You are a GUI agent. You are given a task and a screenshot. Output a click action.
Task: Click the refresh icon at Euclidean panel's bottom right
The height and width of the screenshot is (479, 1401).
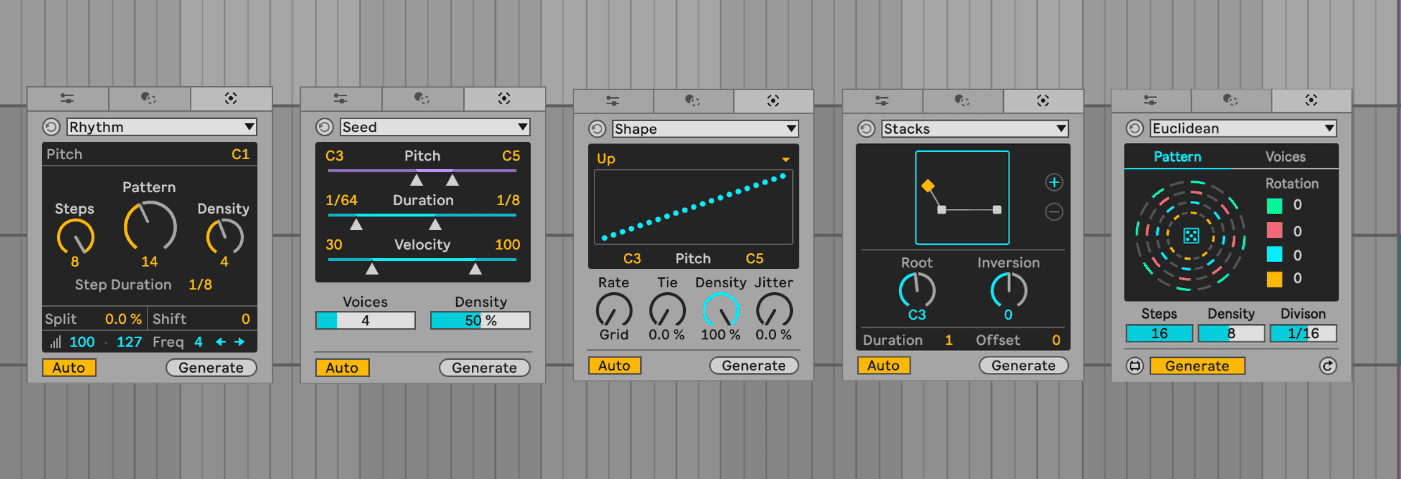[1327, 366]
